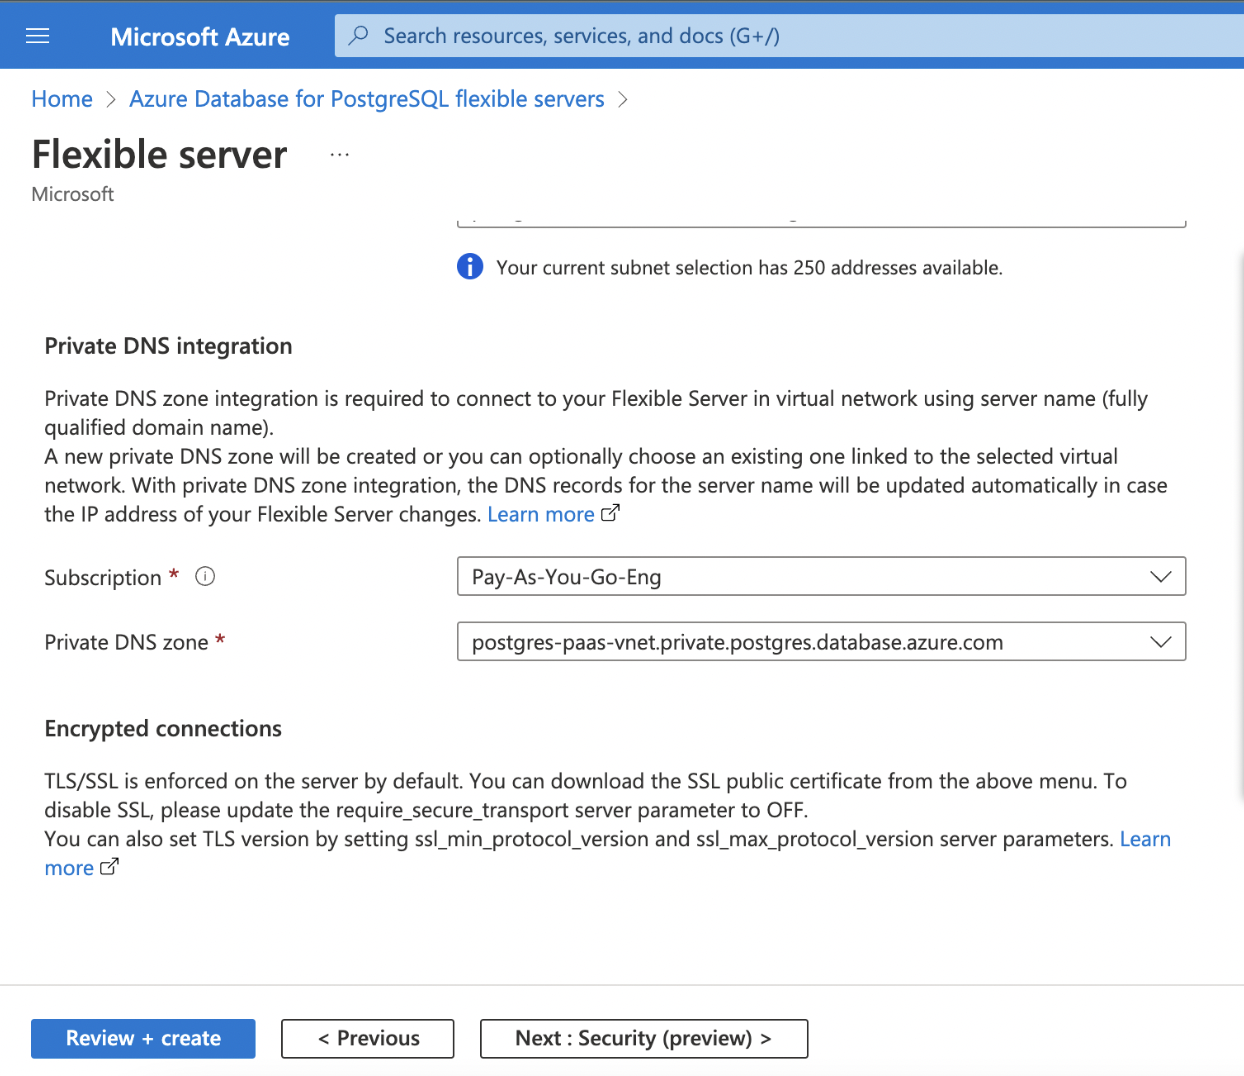Viewport: 1244px width, 1076px height.
Task: Expand the Private DNS zone dropdown chevron
Action: (x=1160, y=642)
